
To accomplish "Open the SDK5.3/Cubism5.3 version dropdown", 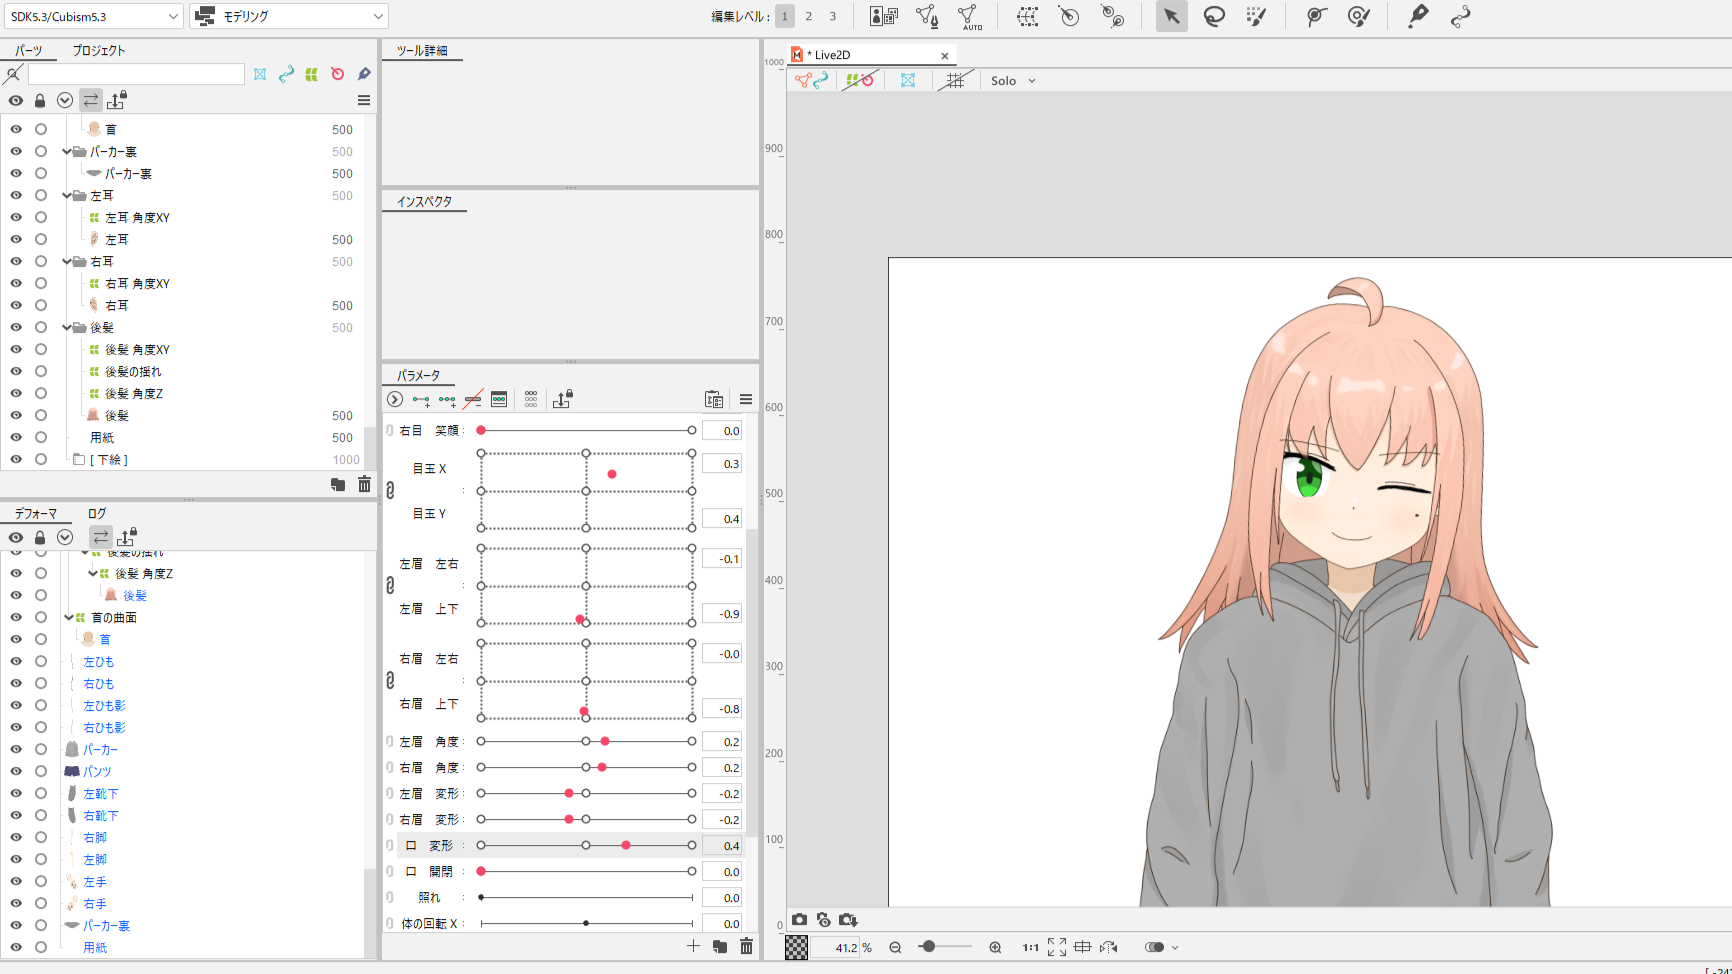I will click(x=92, y=16).
